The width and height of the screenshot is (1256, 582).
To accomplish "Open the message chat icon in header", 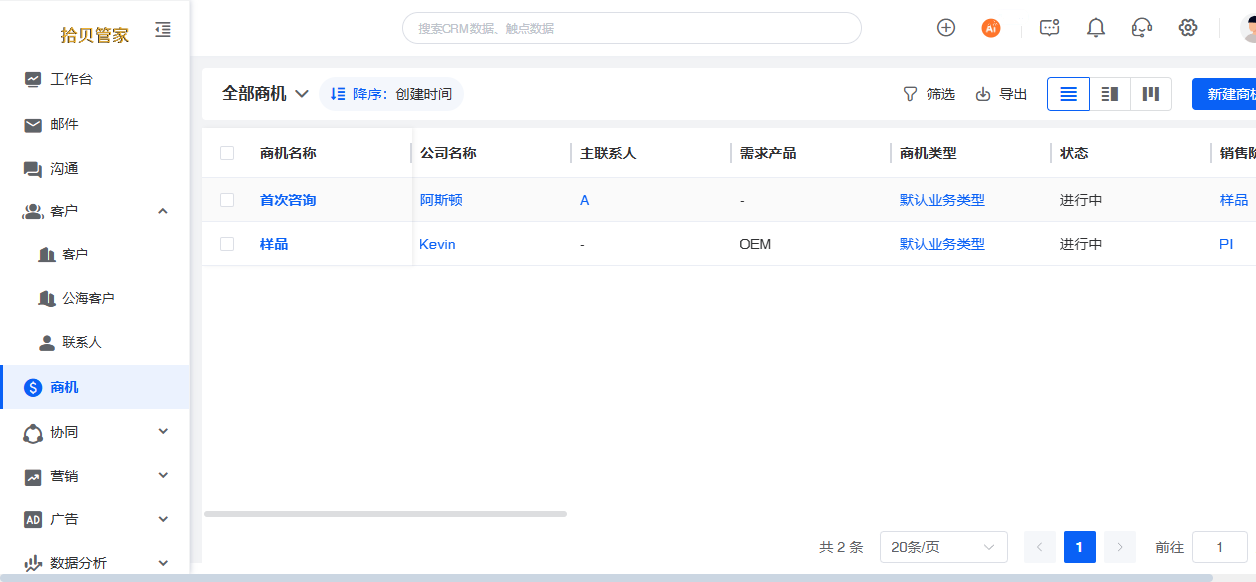I will 1049,28.
